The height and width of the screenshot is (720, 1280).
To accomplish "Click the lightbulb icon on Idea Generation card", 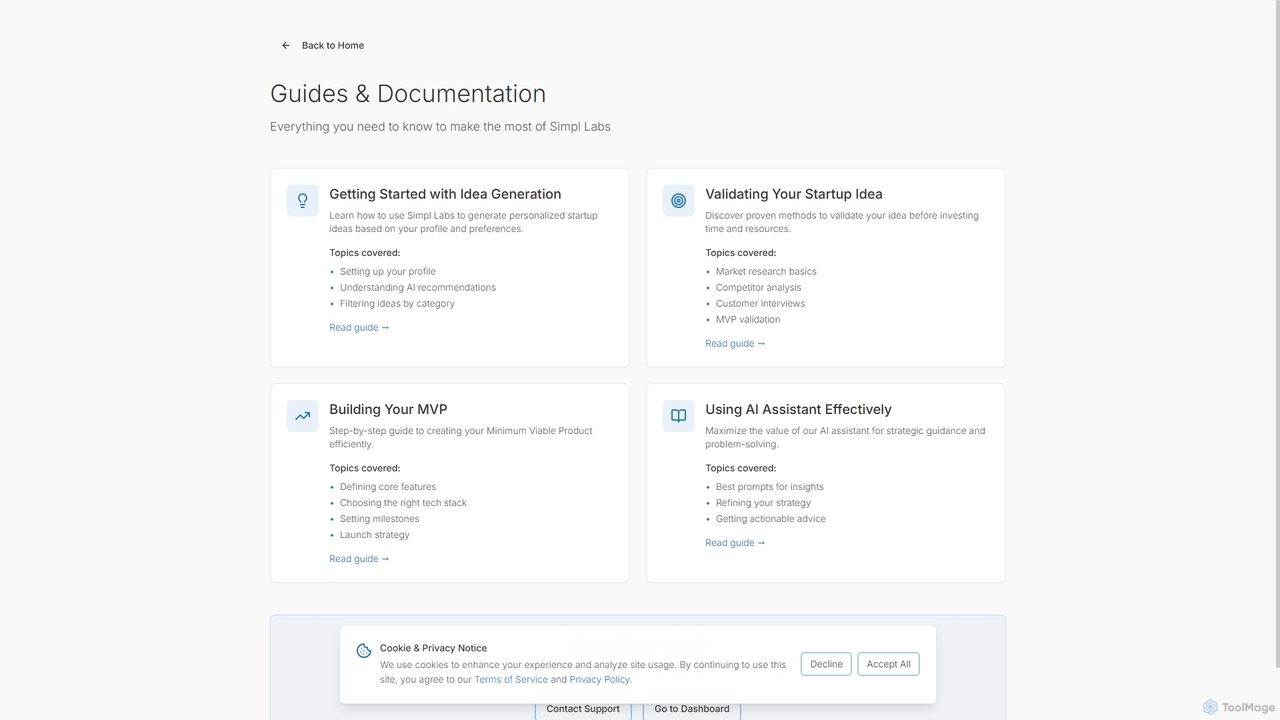I will (302, 200).
